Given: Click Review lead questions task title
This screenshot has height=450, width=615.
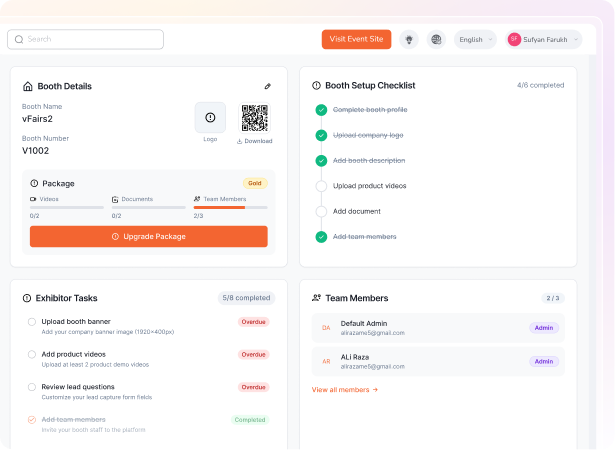Looking at the screenshot, I should coord(78,387).
